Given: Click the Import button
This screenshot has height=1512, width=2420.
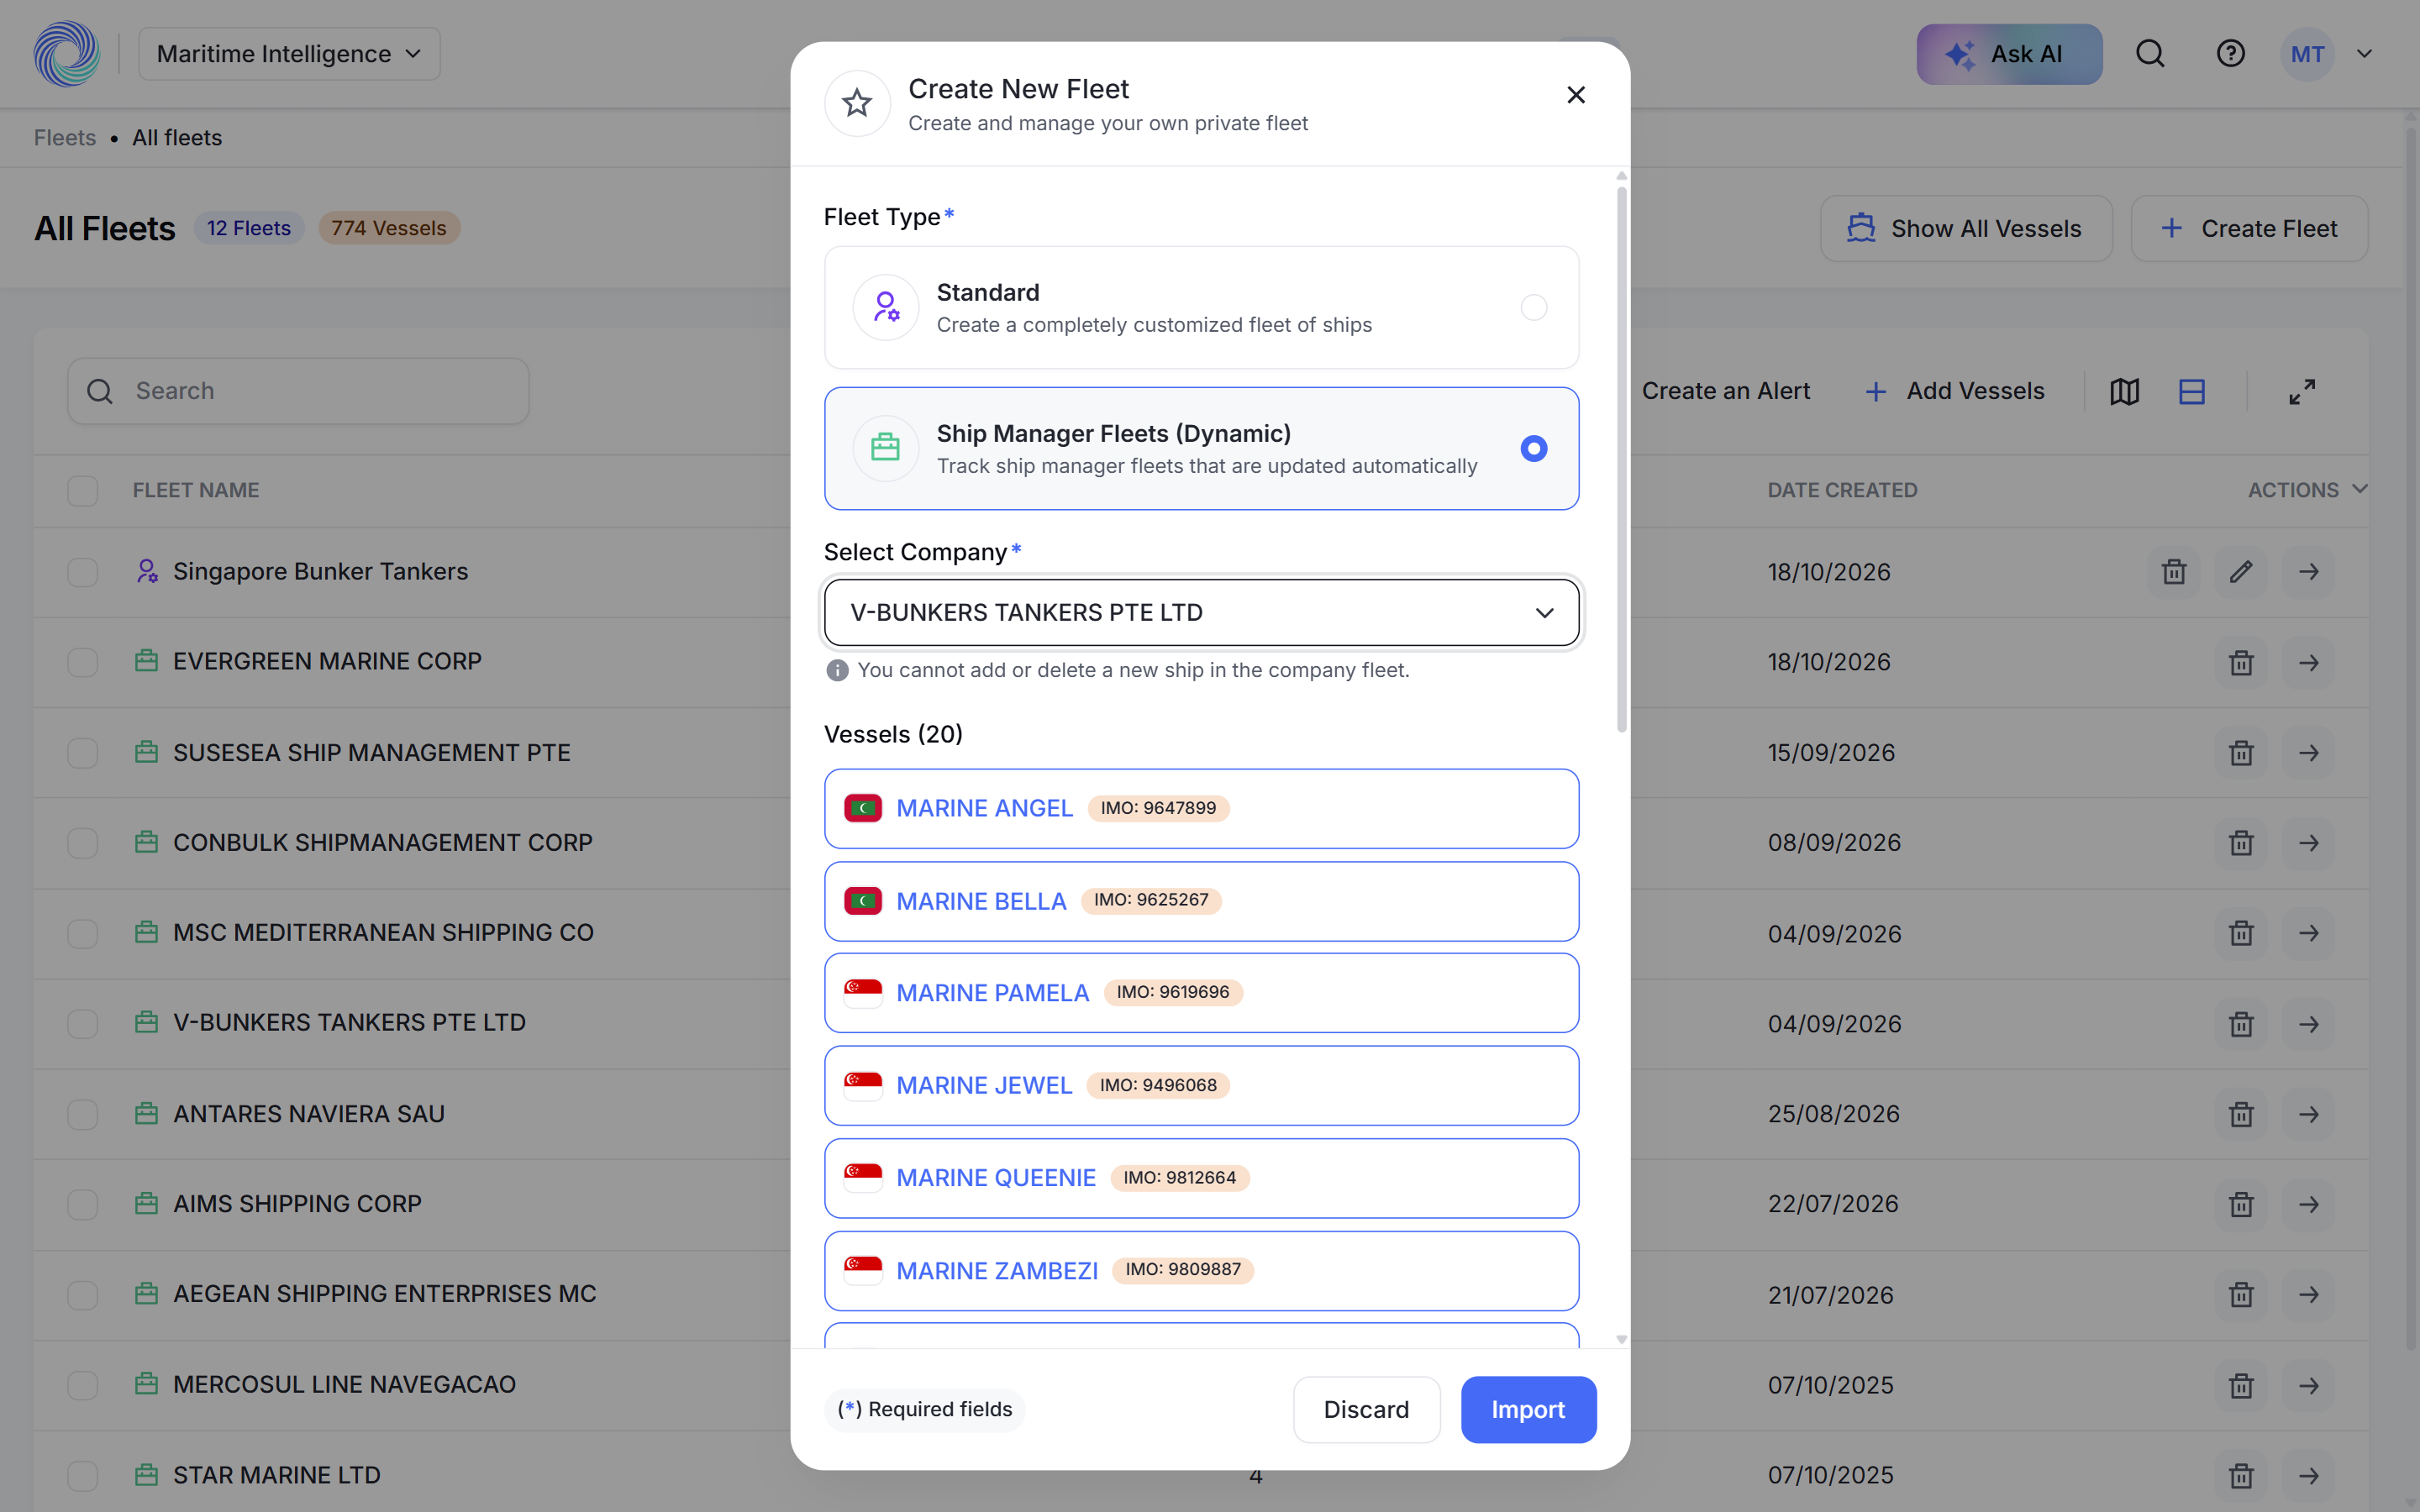Looking at the screenshot, I should (x=1527, y=1409).
